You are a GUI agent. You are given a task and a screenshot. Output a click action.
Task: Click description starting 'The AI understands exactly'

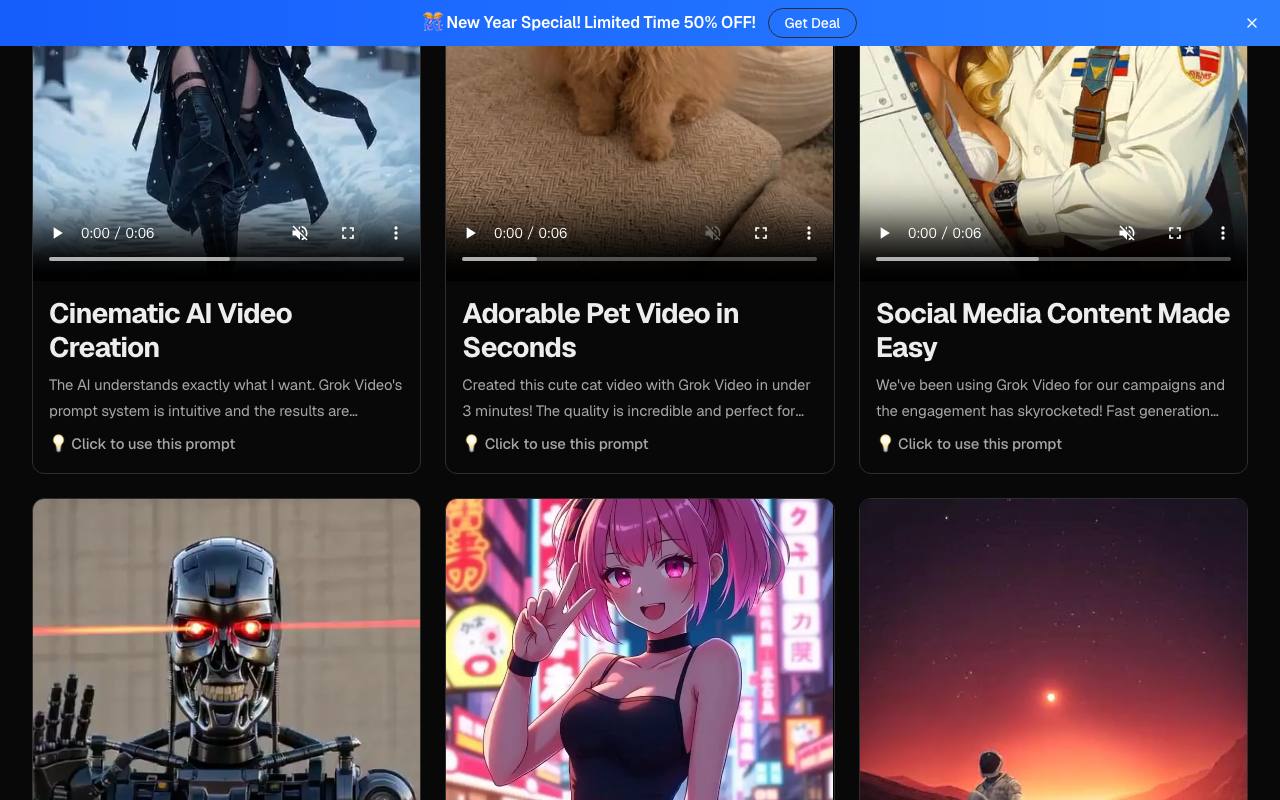click(x=226, y=398)
